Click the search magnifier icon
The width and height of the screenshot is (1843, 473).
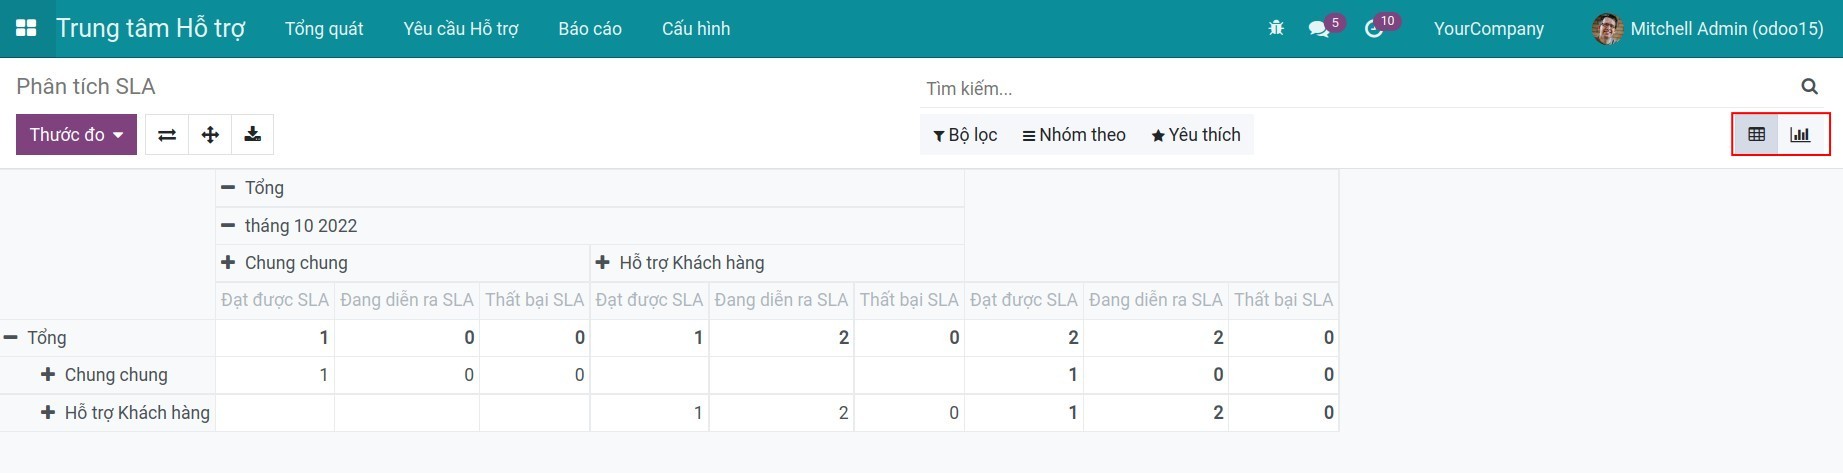pos(1809,87)
